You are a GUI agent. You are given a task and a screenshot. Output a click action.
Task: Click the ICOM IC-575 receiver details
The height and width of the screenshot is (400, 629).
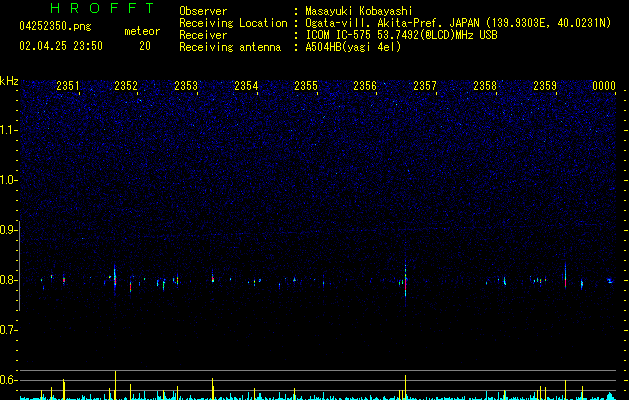tap(401, 35)
